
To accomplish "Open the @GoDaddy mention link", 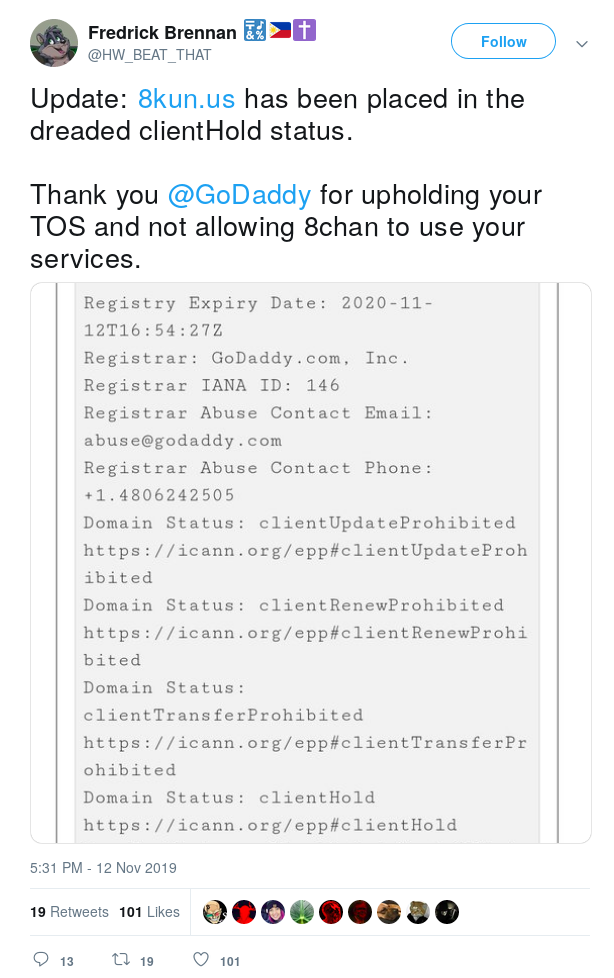I will click(x=239, y=195).
